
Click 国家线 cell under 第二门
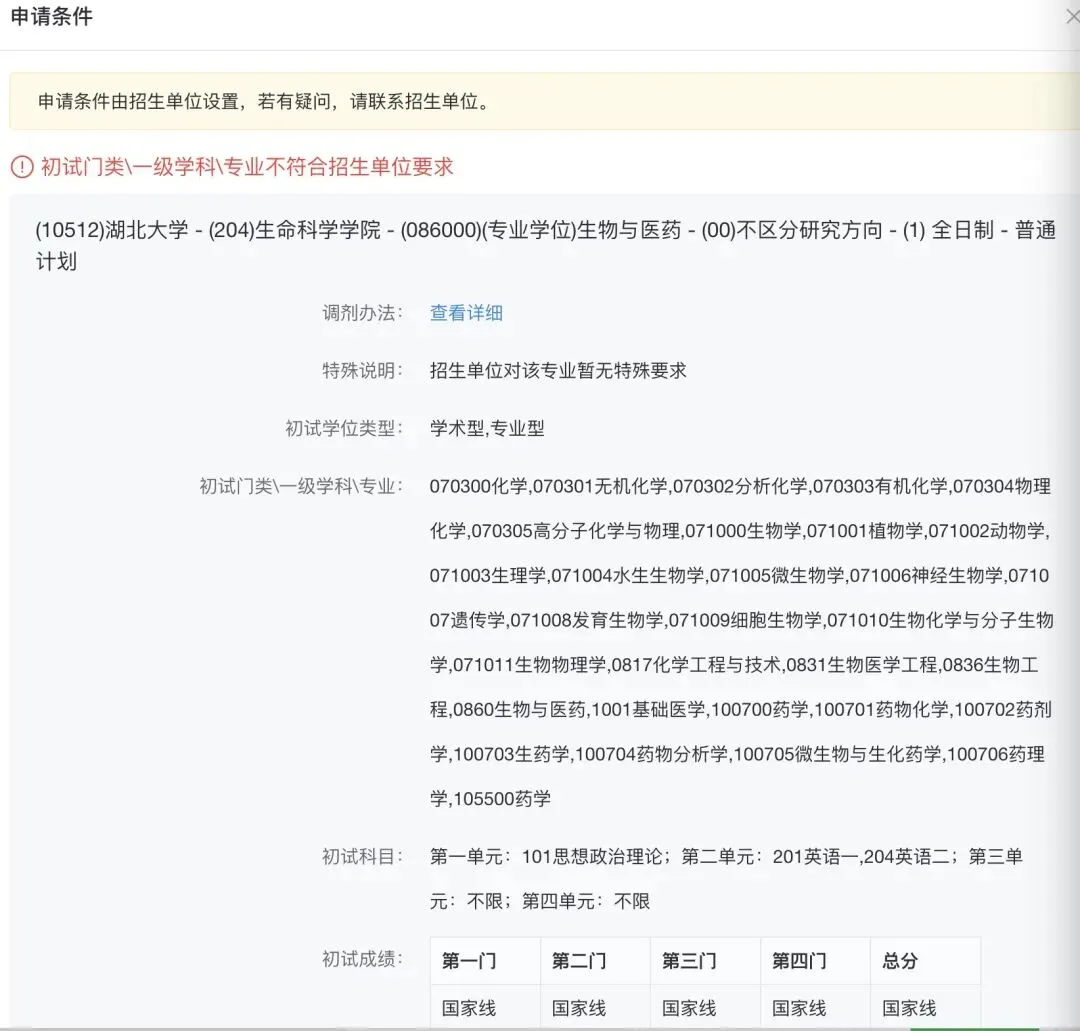tap(596, 1008)
